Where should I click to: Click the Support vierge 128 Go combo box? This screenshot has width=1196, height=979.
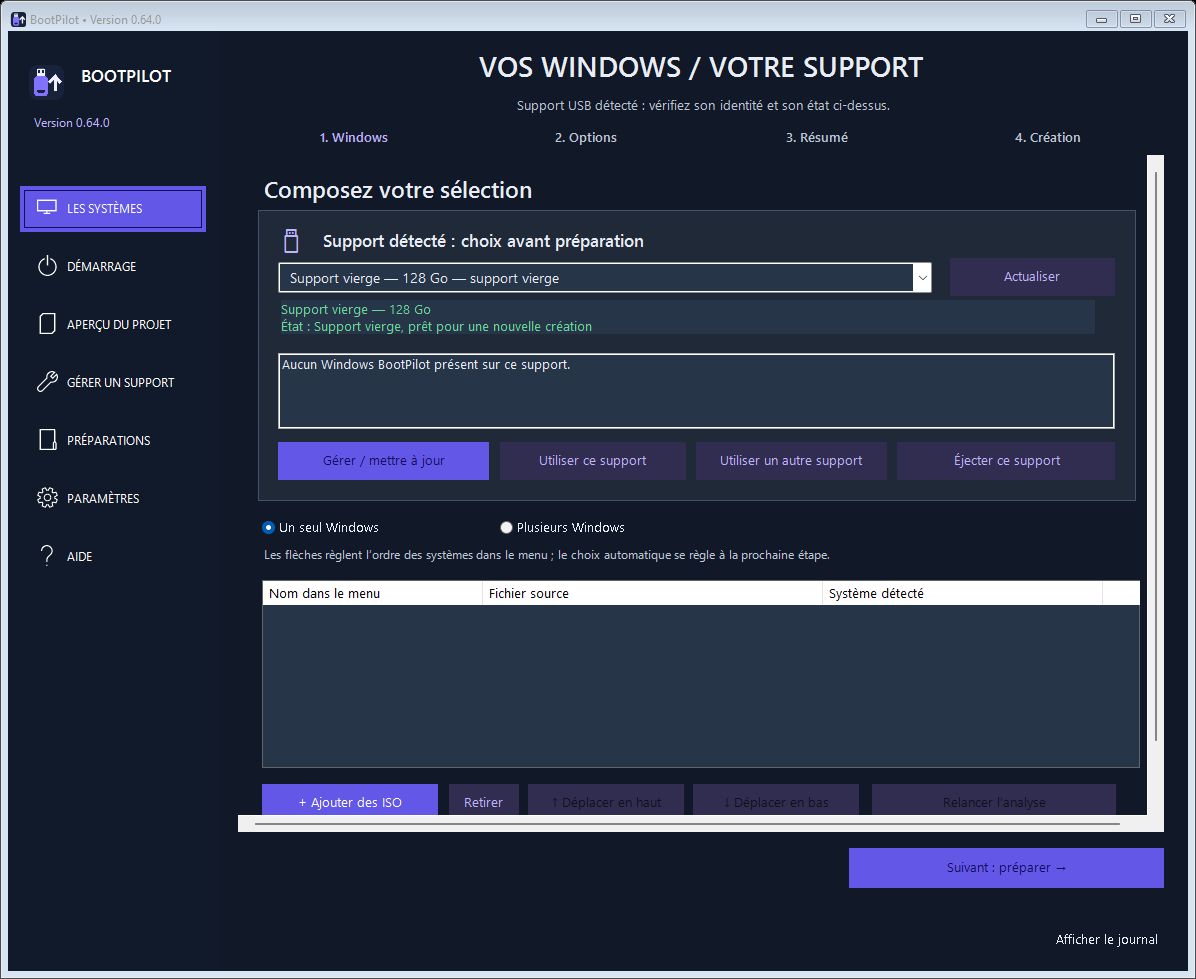click(x=604, y=278)
